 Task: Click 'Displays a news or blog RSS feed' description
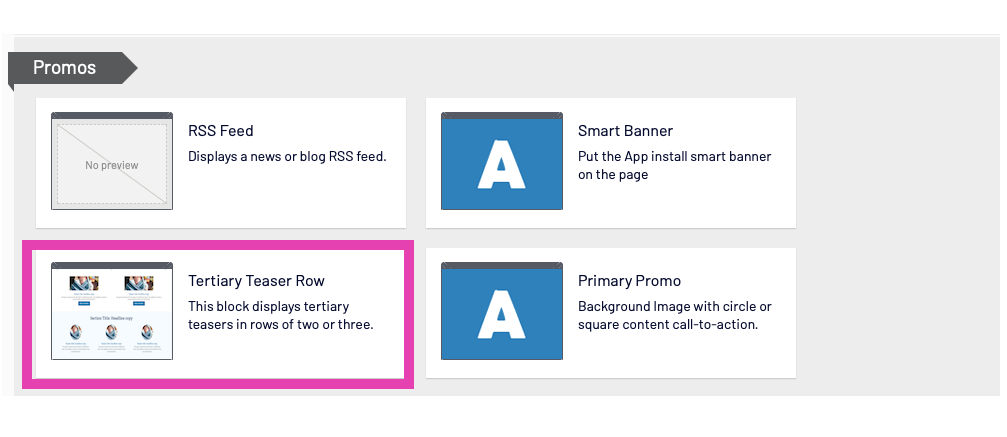pyautogui.click(x=287, y=156)
